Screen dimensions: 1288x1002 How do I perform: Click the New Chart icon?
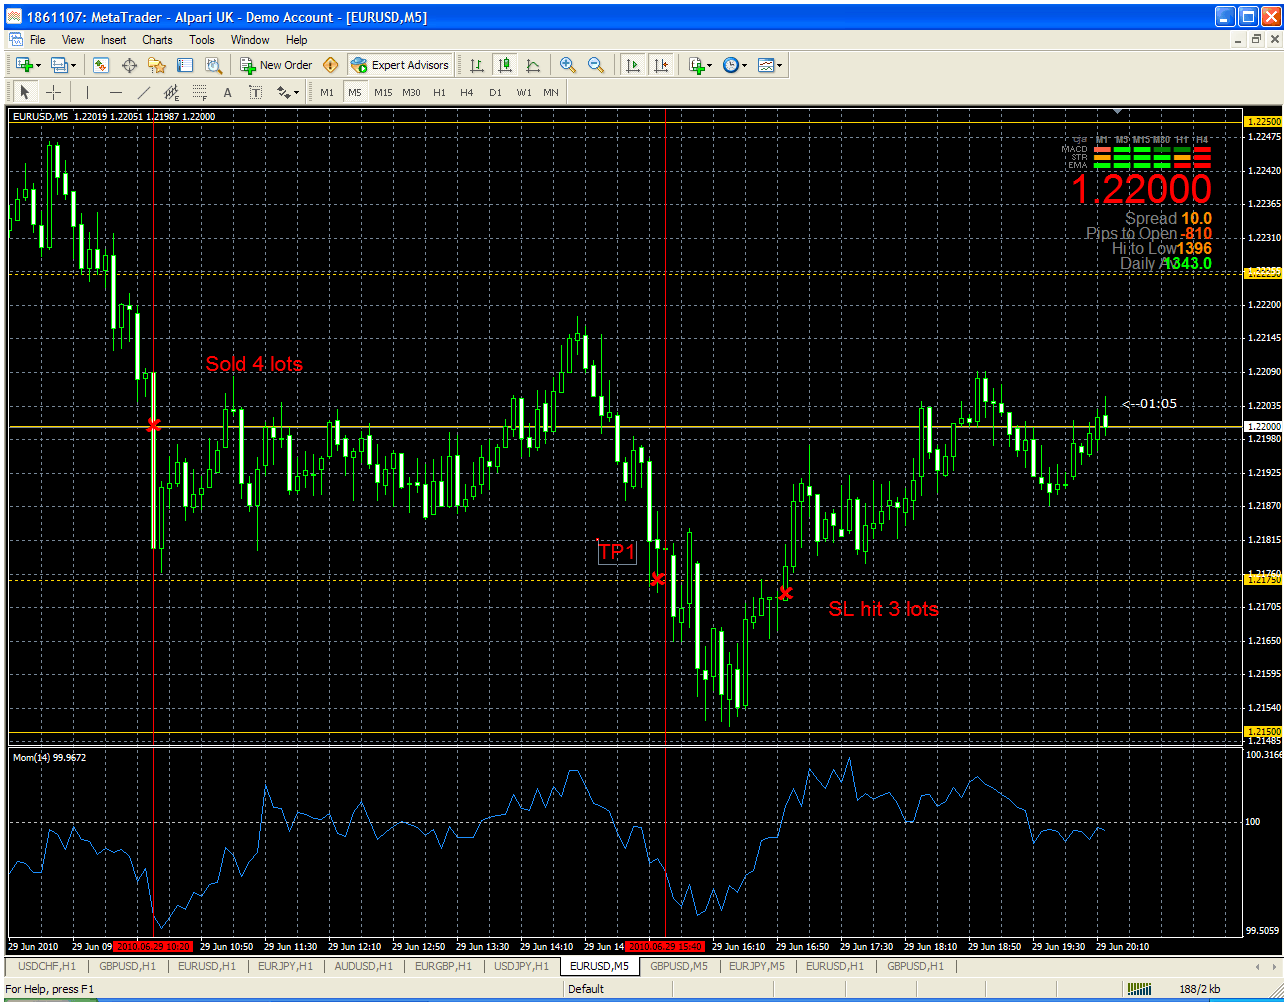(x=24, y=65)
